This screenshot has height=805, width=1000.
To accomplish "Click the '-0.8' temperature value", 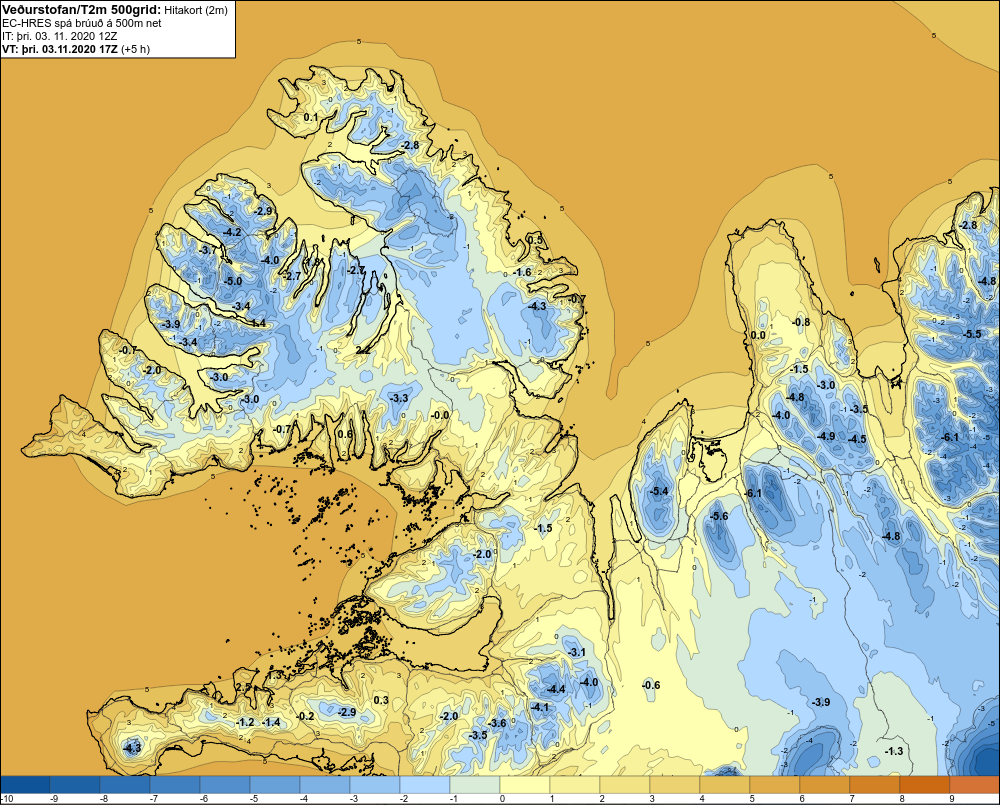I will [800, 322].
